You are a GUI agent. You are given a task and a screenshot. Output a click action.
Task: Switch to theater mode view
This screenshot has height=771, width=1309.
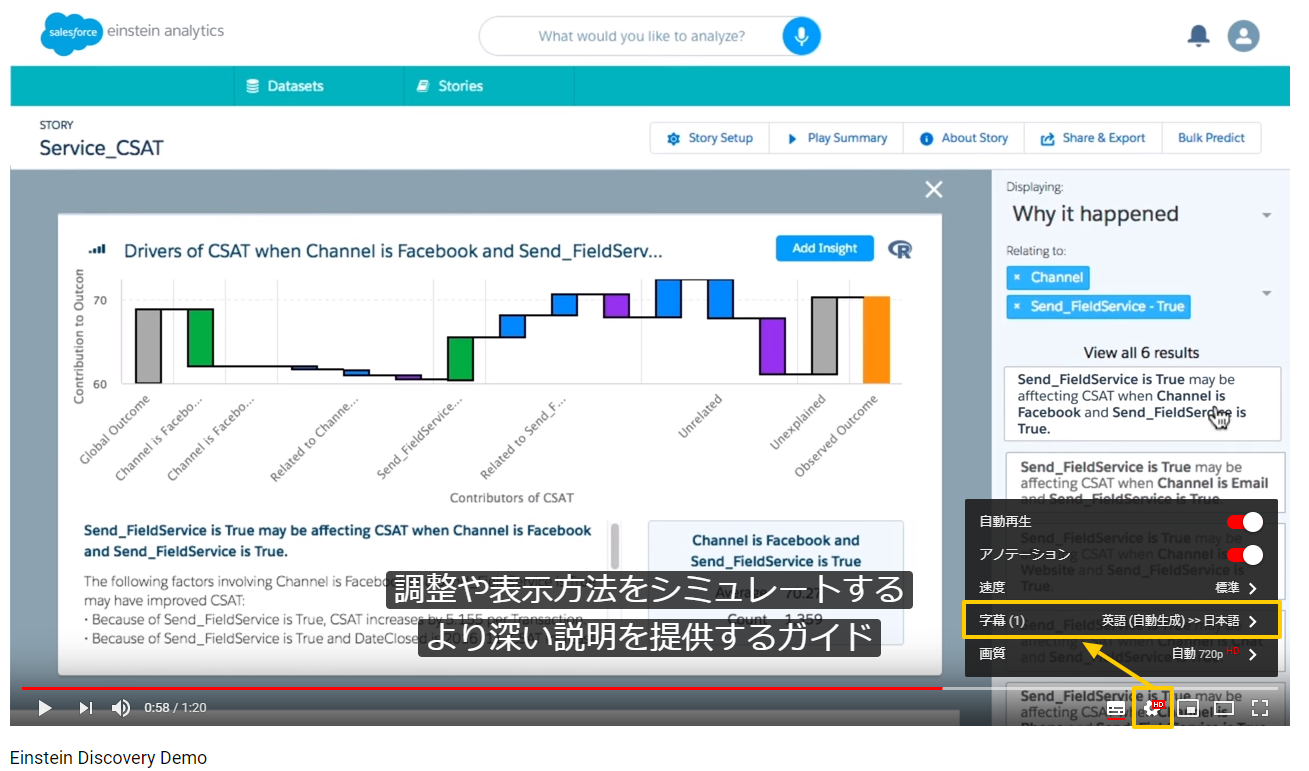(1224, 708)
